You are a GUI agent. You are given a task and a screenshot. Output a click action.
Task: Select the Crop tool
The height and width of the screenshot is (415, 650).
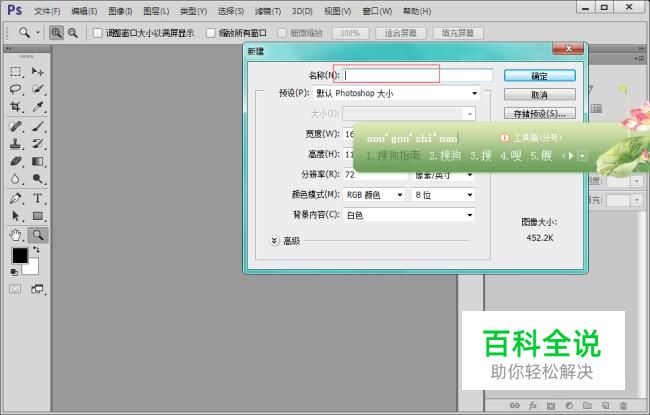[x=16, y=107]
